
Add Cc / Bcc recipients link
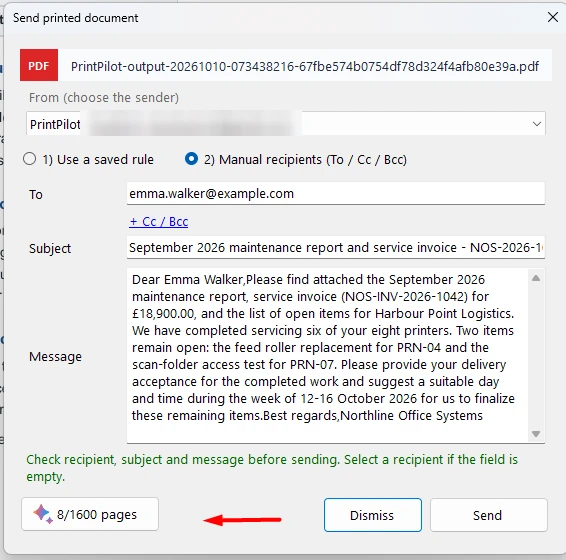click(x=158, y=221)
